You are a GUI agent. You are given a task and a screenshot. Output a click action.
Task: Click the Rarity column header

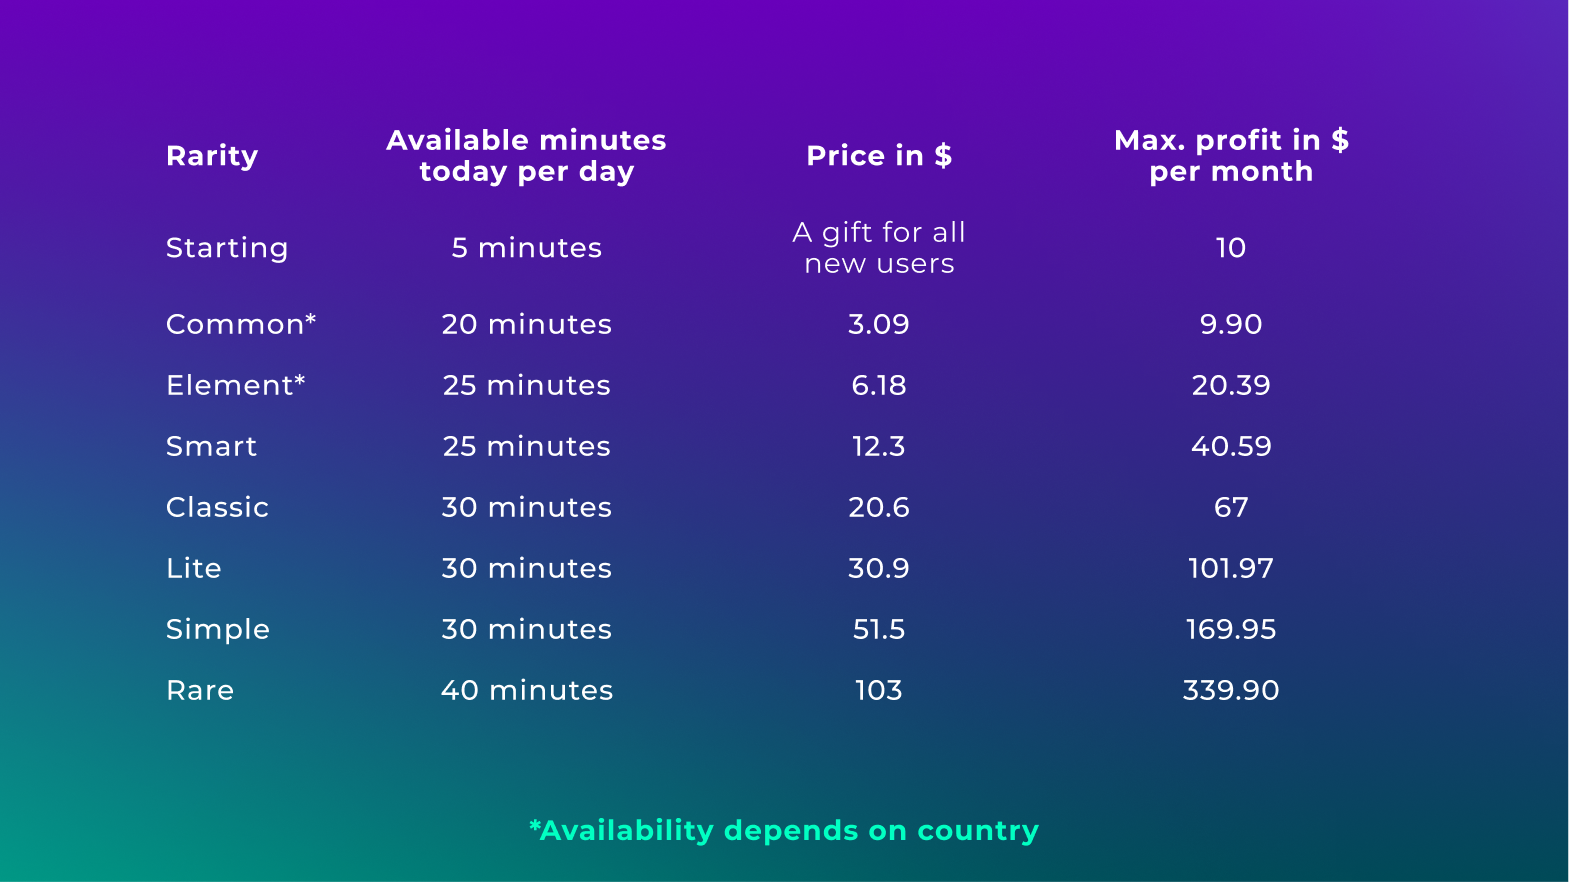coord(212,156)
